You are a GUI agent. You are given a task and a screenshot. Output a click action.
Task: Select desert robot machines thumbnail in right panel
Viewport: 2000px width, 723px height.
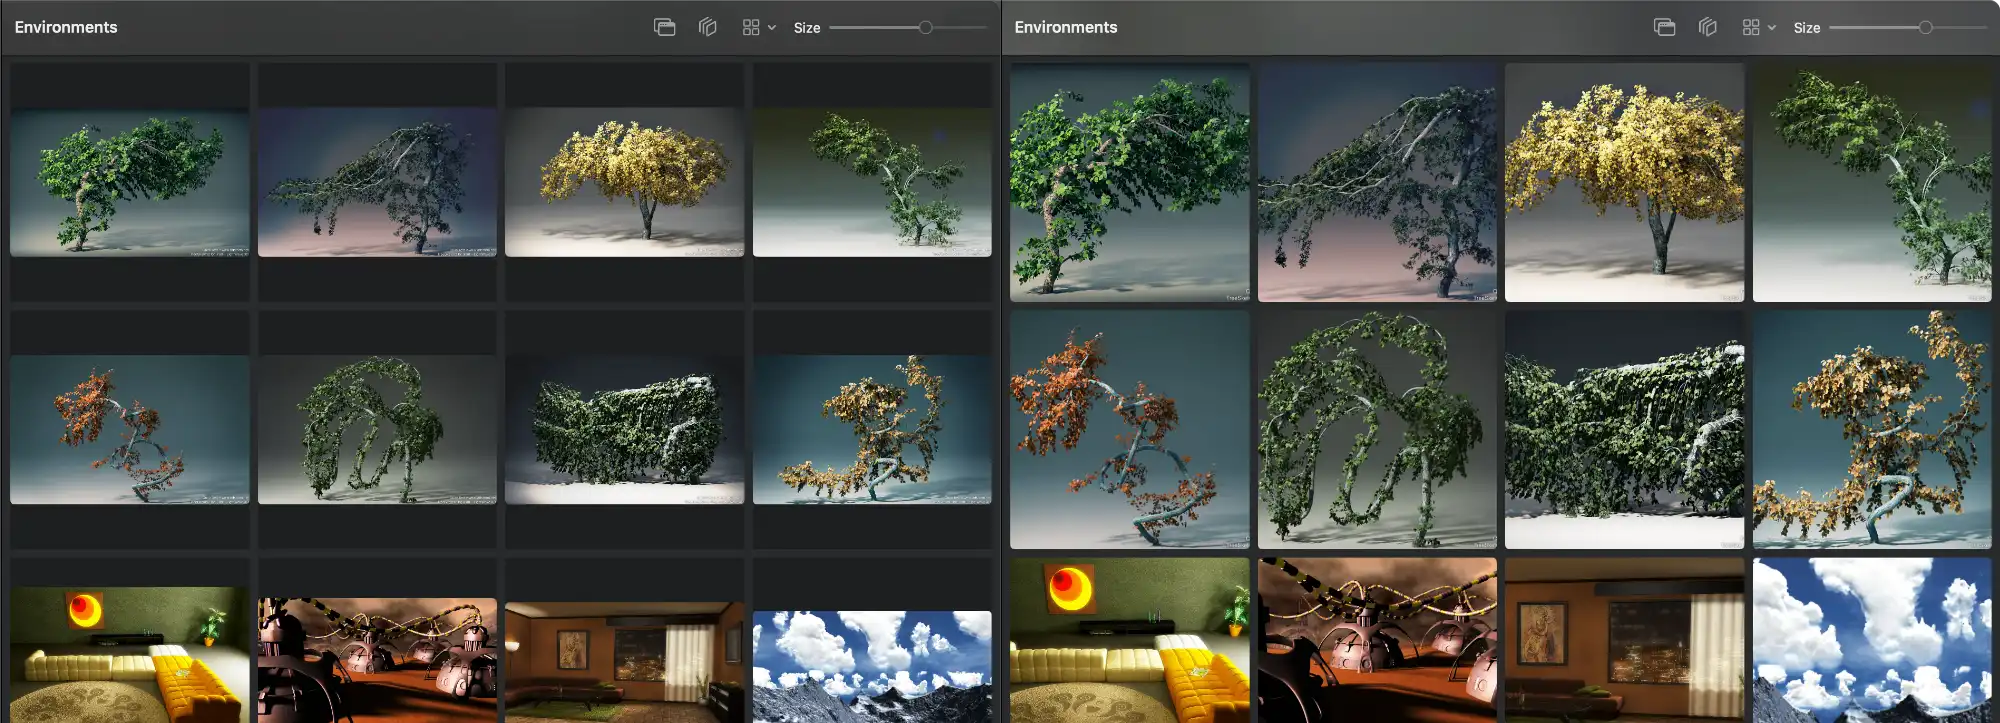1377,640
